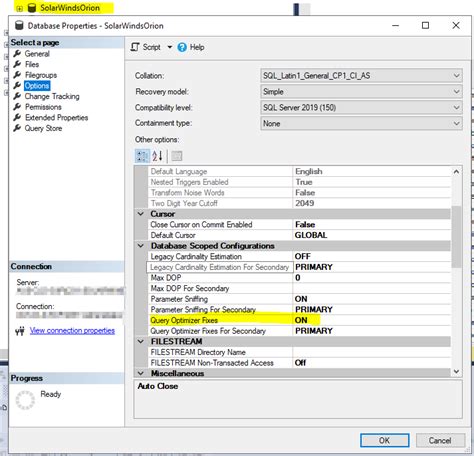Open the General page

37,54
